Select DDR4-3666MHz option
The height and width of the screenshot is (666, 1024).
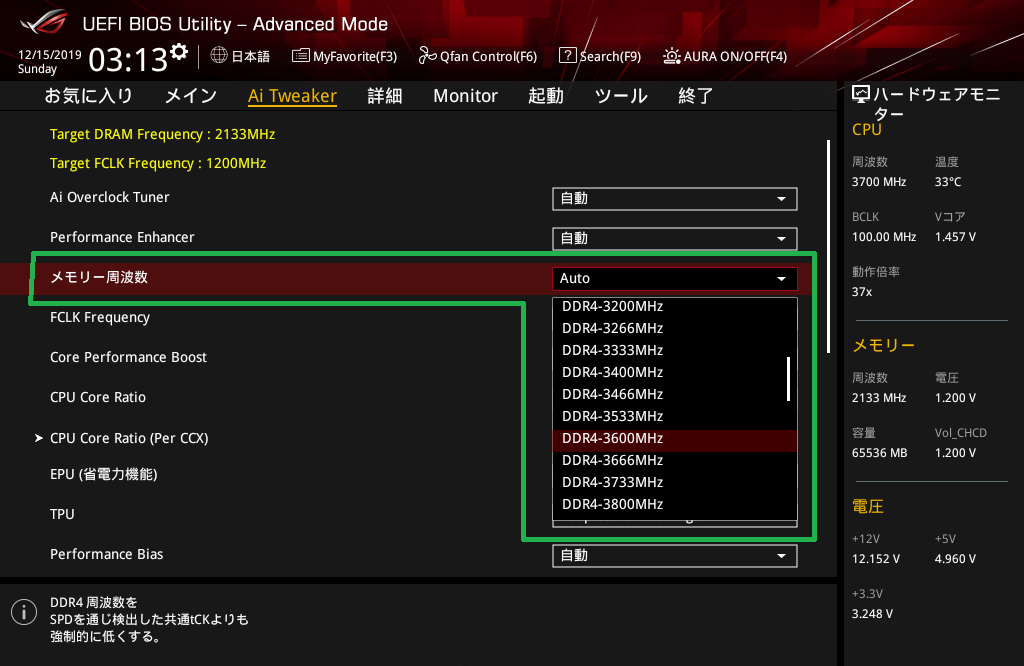(675, 460)
